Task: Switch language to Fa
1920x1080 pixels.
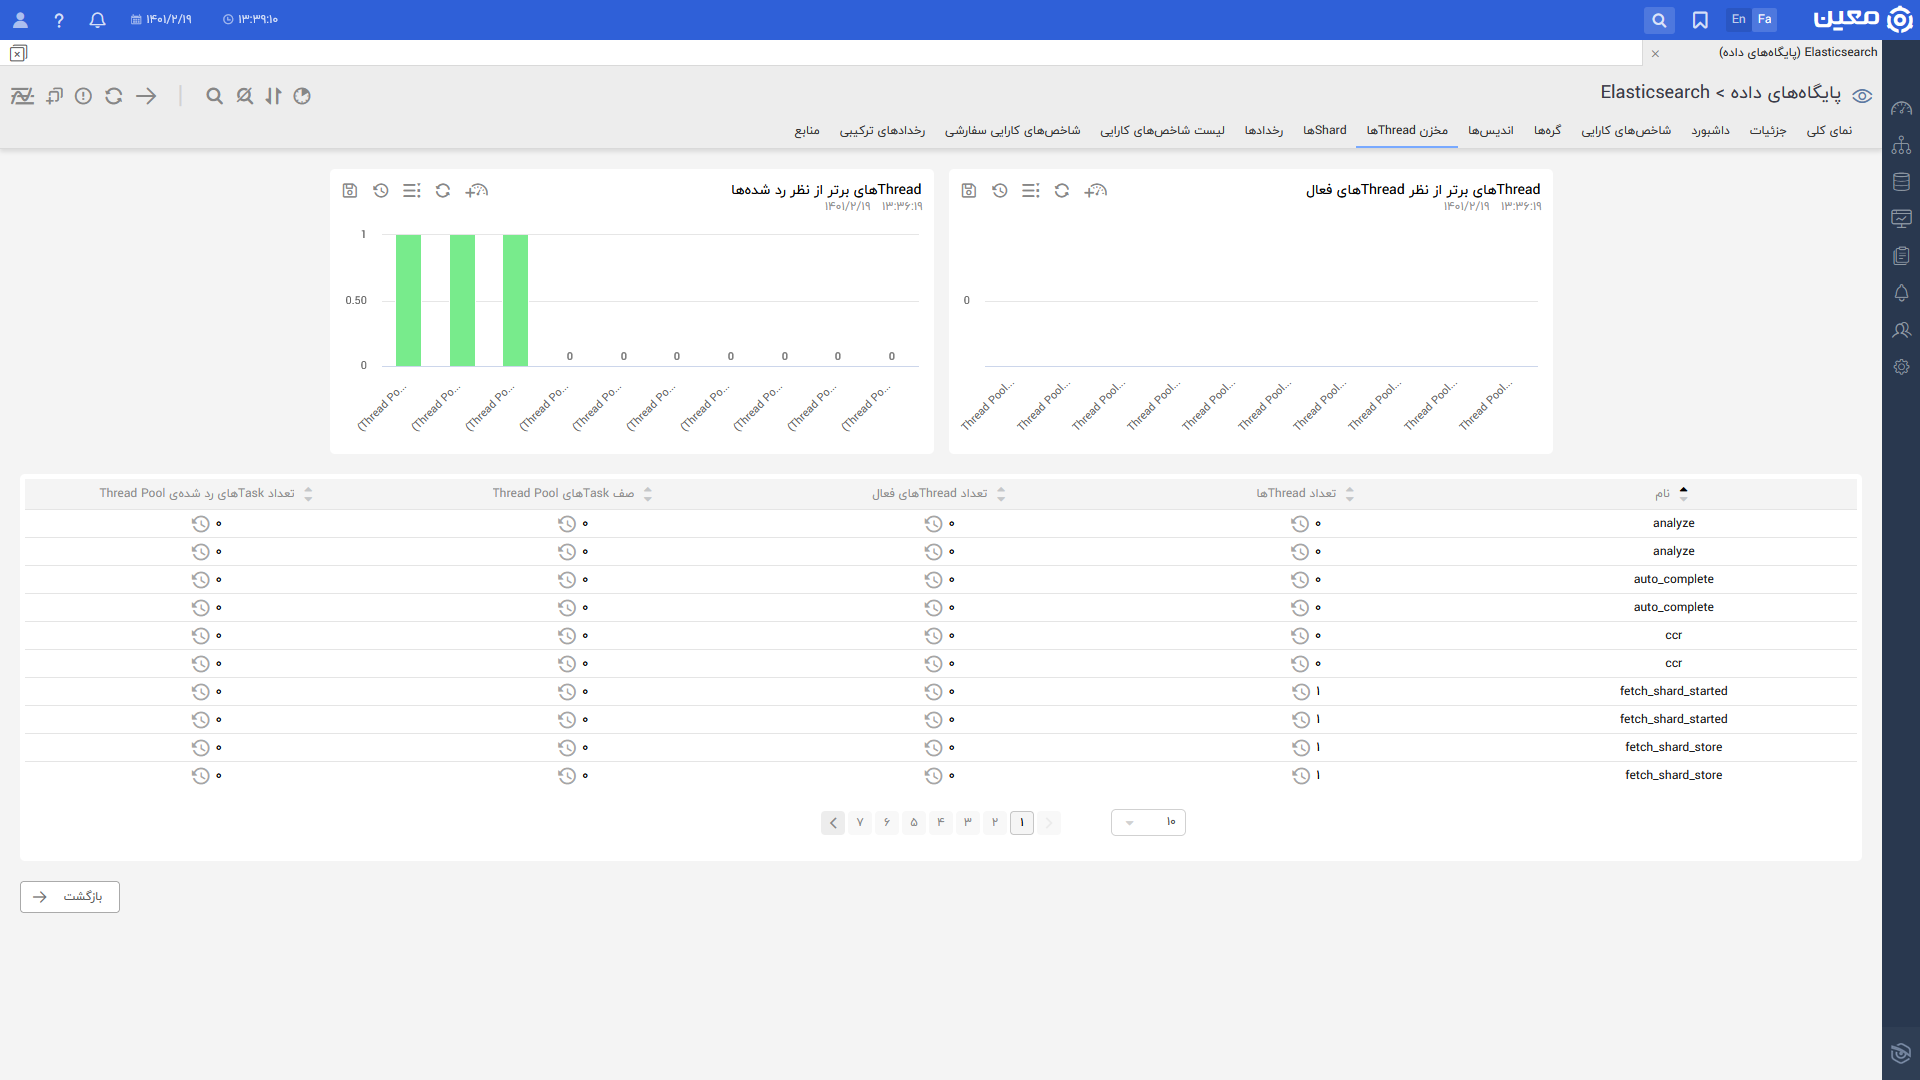Action: tap(1765, 20)
